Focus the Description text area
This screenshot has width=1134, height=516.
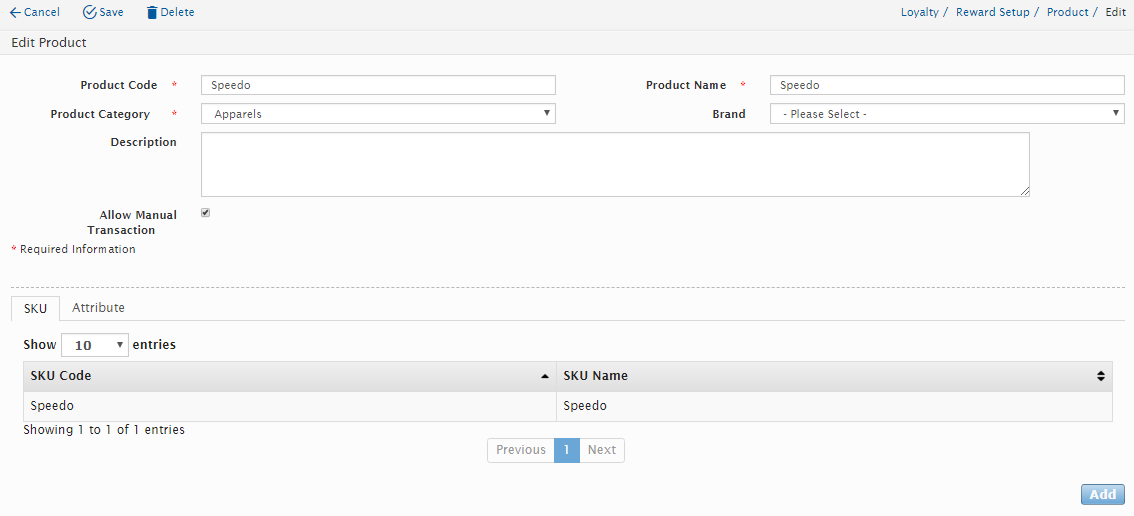[615, 165]
